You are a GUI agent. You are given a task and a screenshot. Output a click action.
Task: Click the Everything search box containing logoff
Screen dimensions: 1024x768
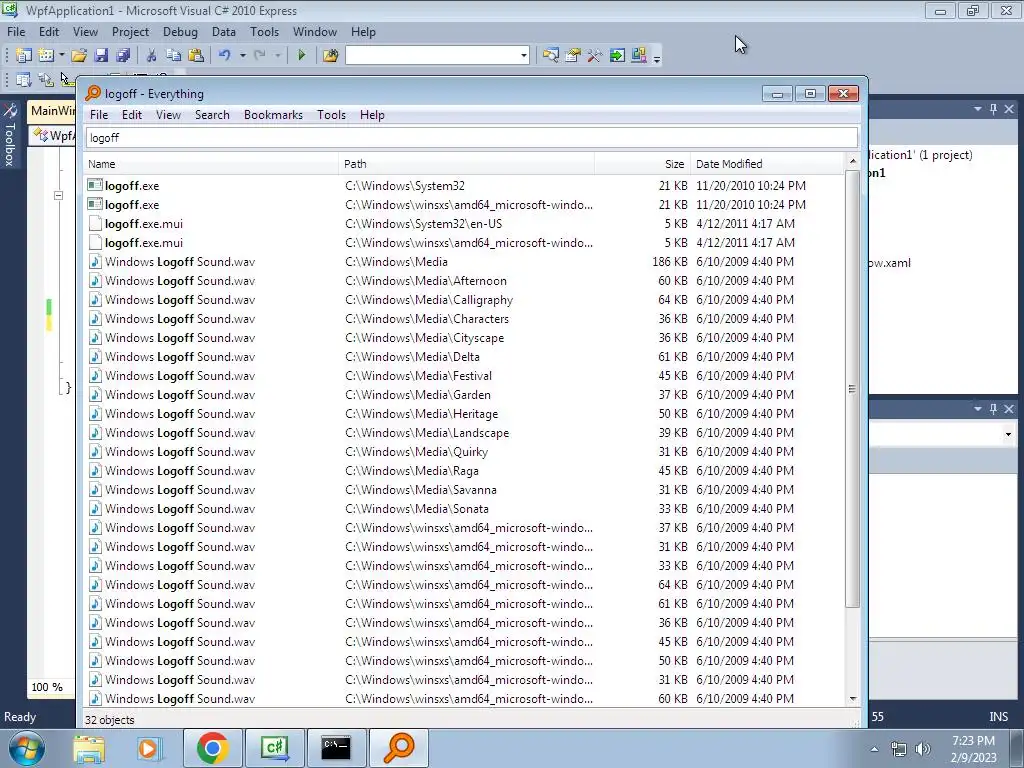click(x=472, y=138)
